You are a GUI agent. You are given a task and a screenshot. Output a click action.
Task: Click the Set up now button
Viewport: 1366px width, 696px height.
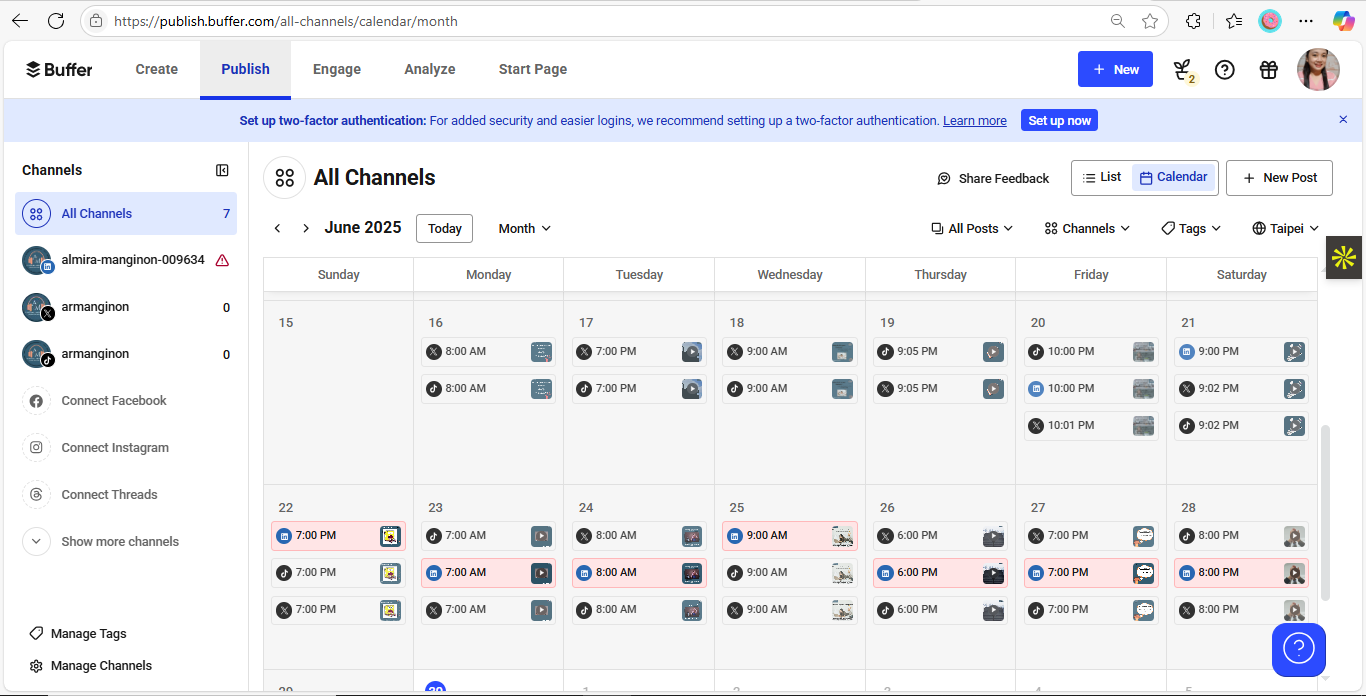pos(1059,120)
